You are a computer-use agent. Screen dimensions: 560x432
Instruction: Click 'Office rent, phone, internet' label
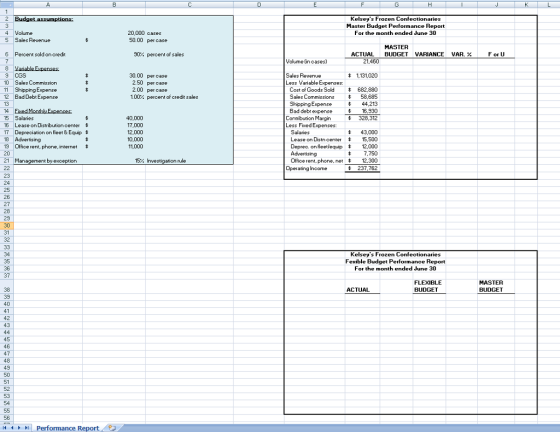click(x=46, y=147)
